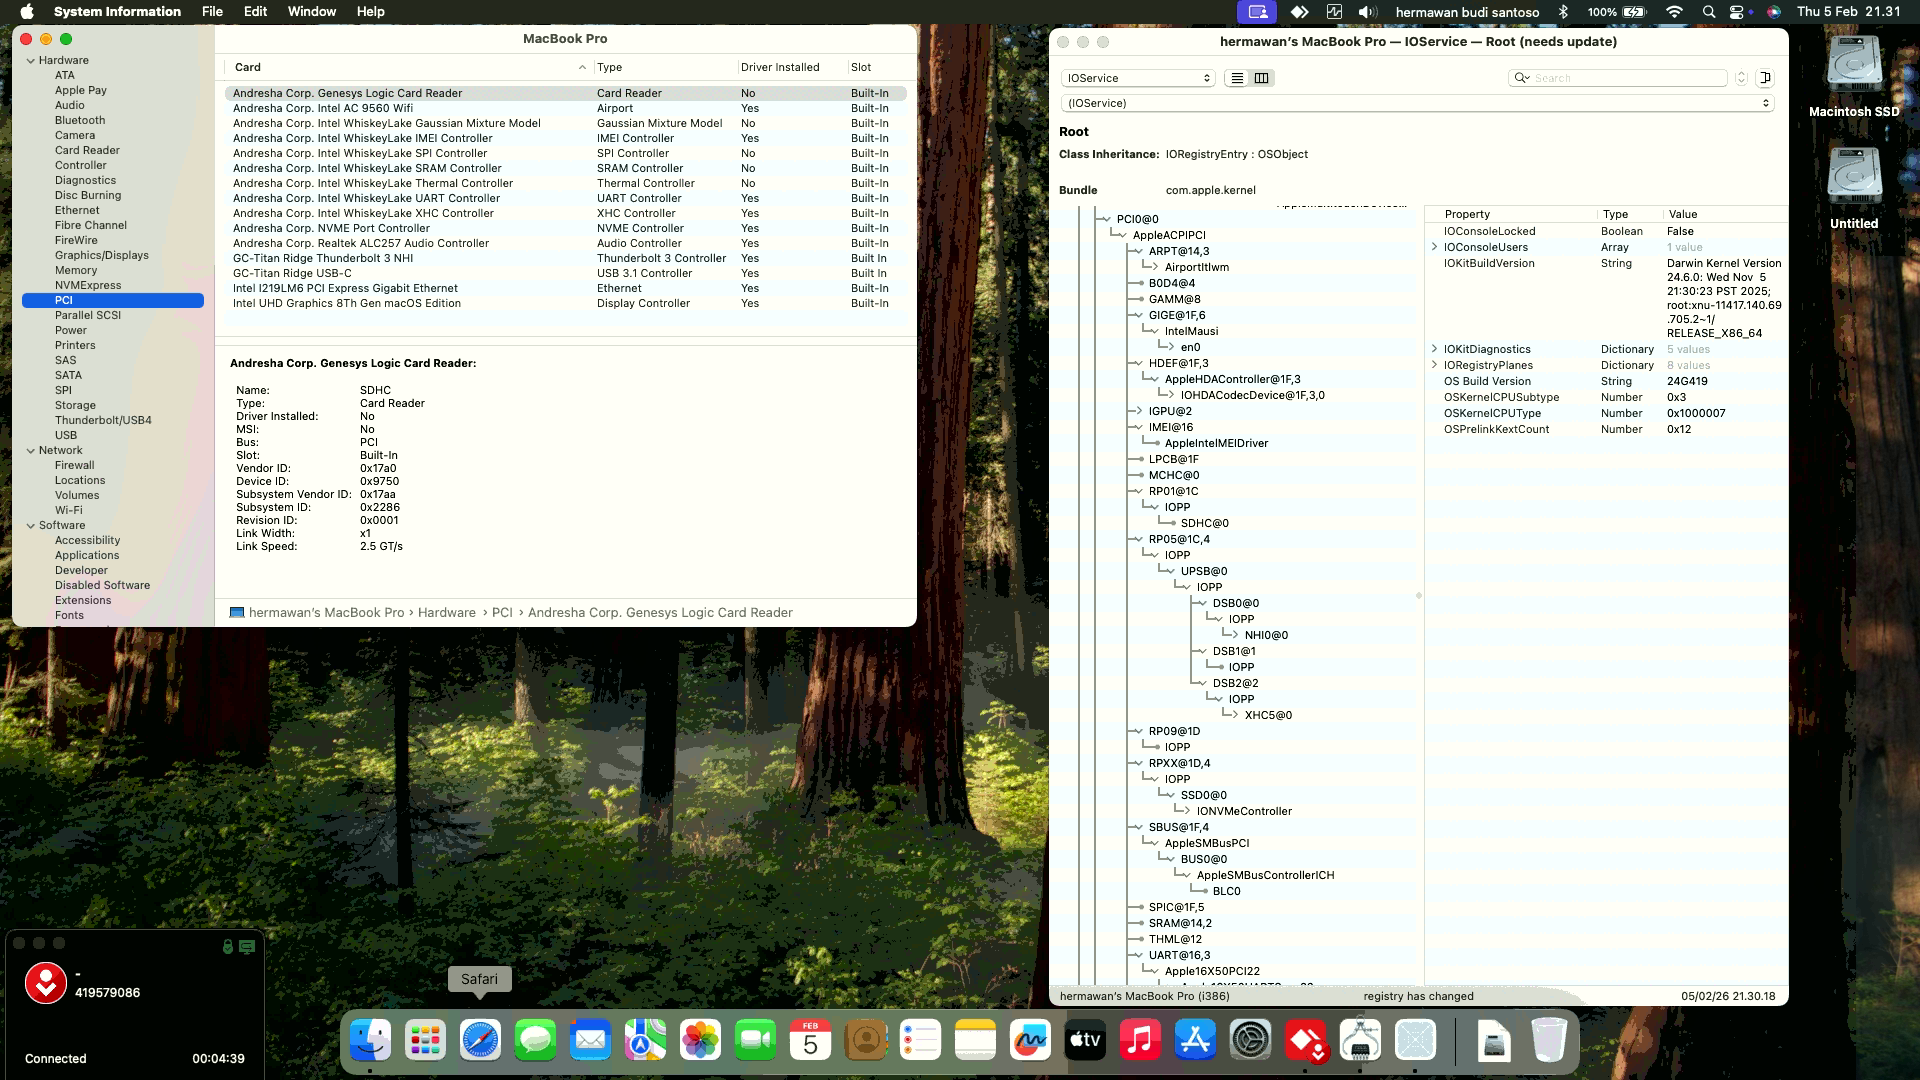This screenshot has width=1920, height=1080.
Task: Collapse the RP05@1C,4 tree node
Action: click(1138, 539)
